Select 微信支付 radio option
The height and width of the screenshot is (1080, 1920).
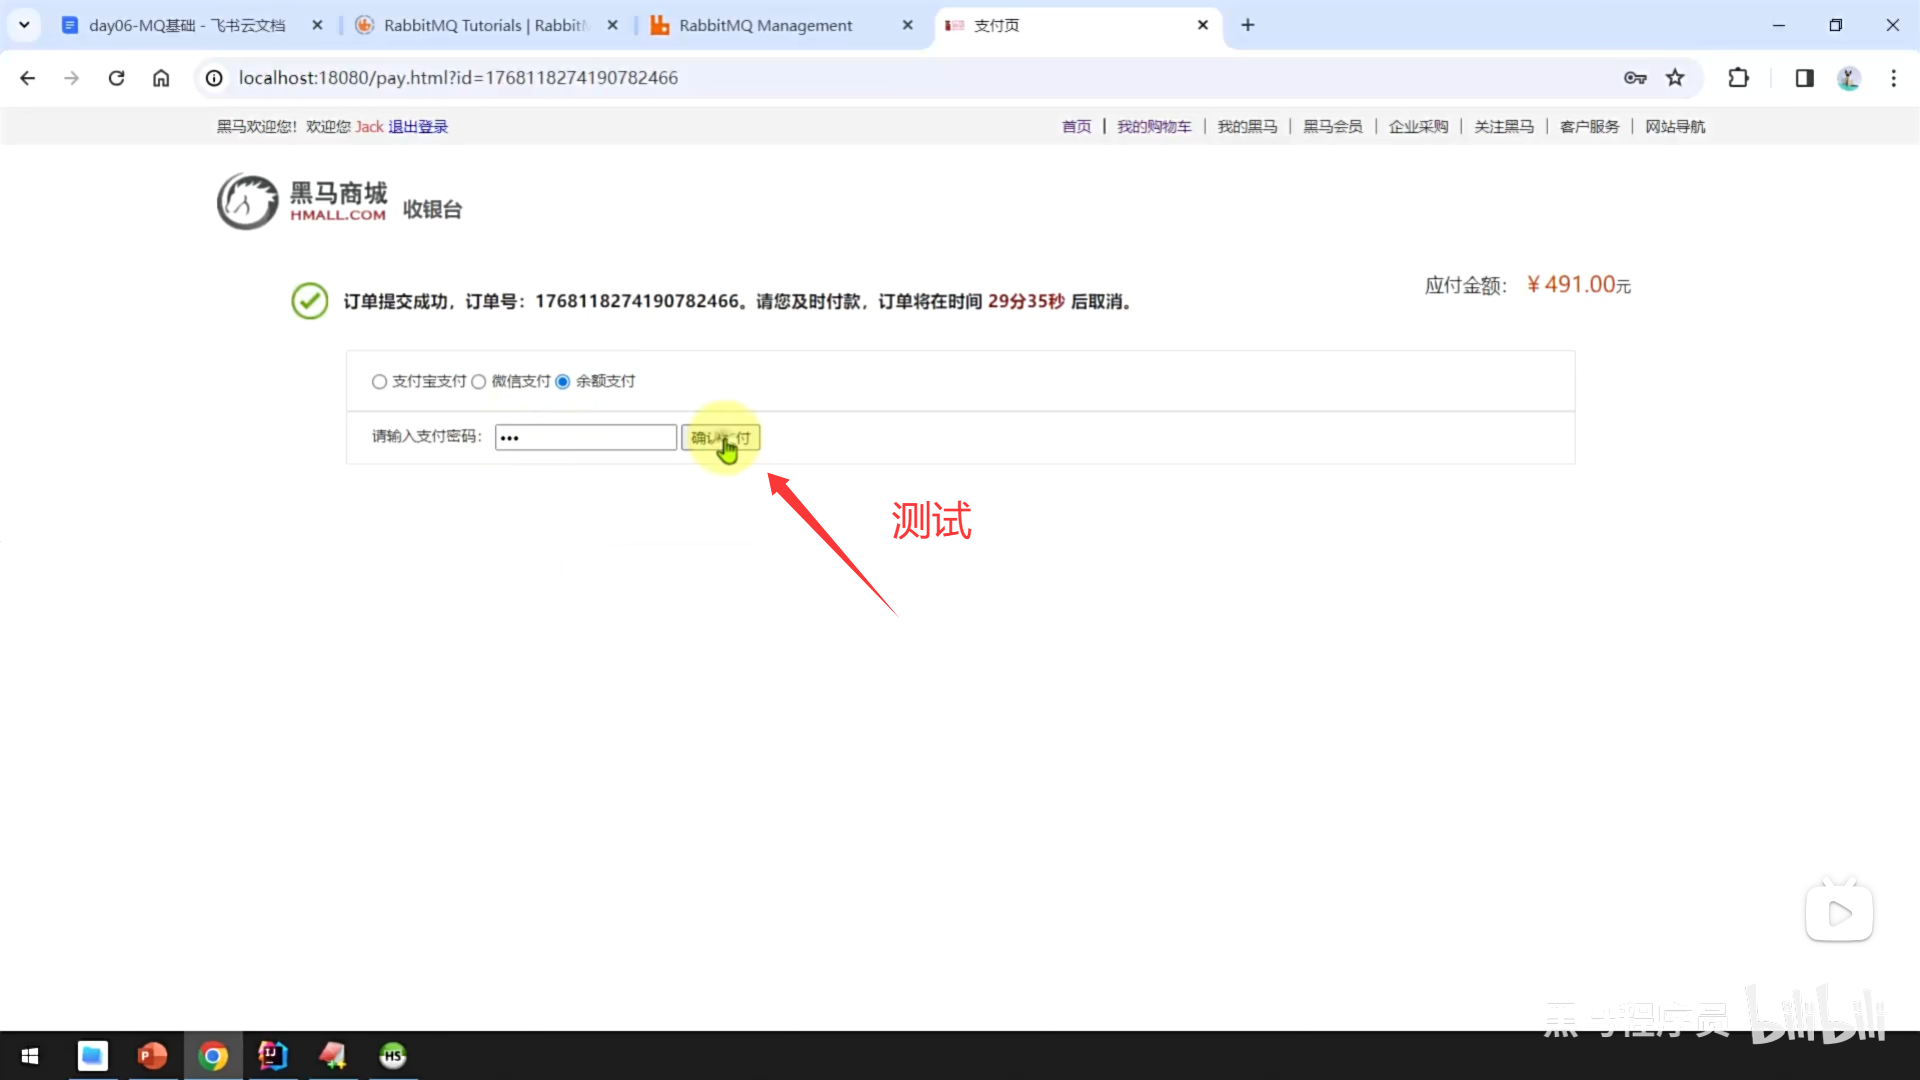point(479,382)
